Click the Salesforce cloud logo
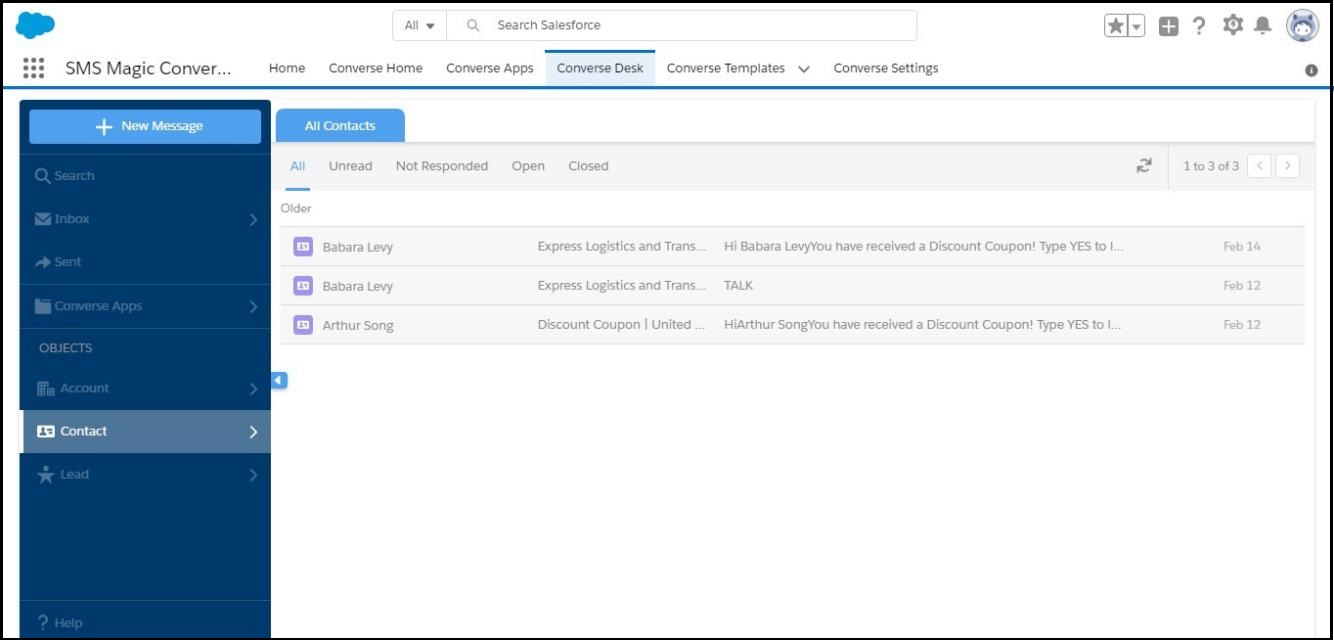This screenshot has height=640, width=1334. 36,25
